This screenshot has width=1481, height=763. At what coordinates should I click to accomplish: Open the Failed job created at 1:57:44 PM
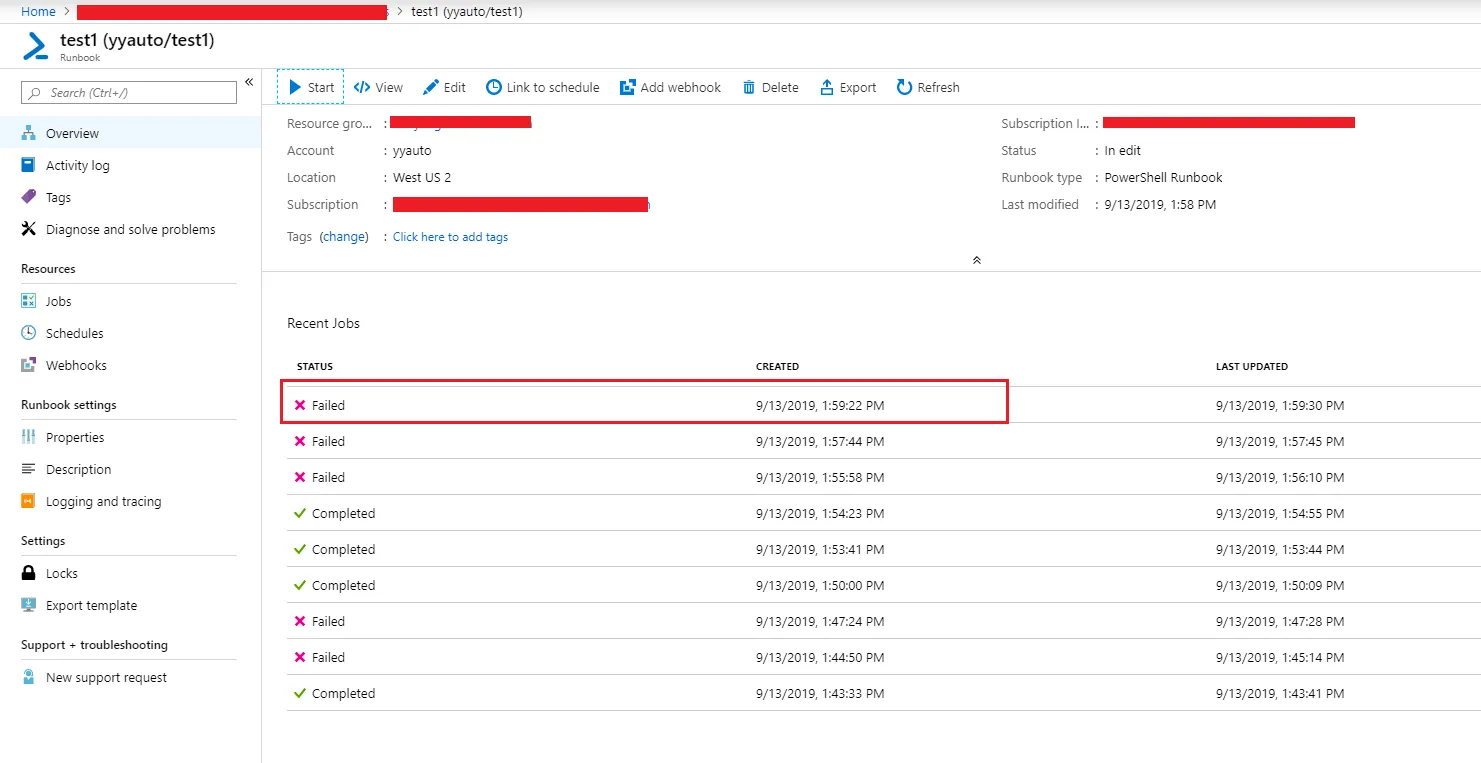tap(883, 441)
